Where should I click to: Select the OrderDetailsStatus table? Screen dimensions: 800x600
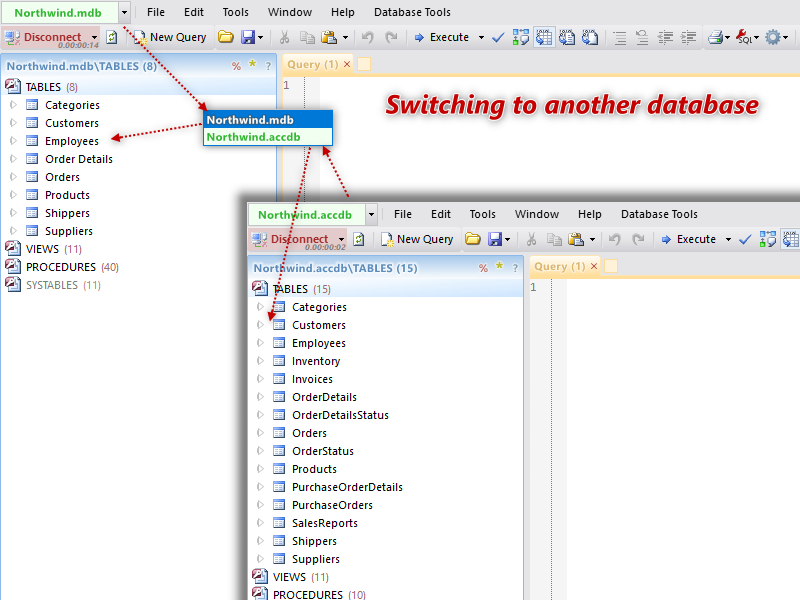[x=340, y=415]
